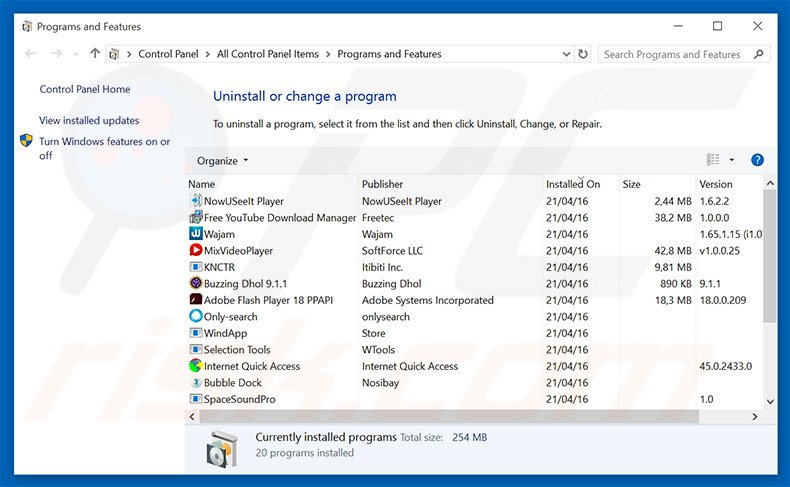Click the 38,2 MB size cell
The width and height of the screenshot is (790, 487).
[x=673, y=218]
